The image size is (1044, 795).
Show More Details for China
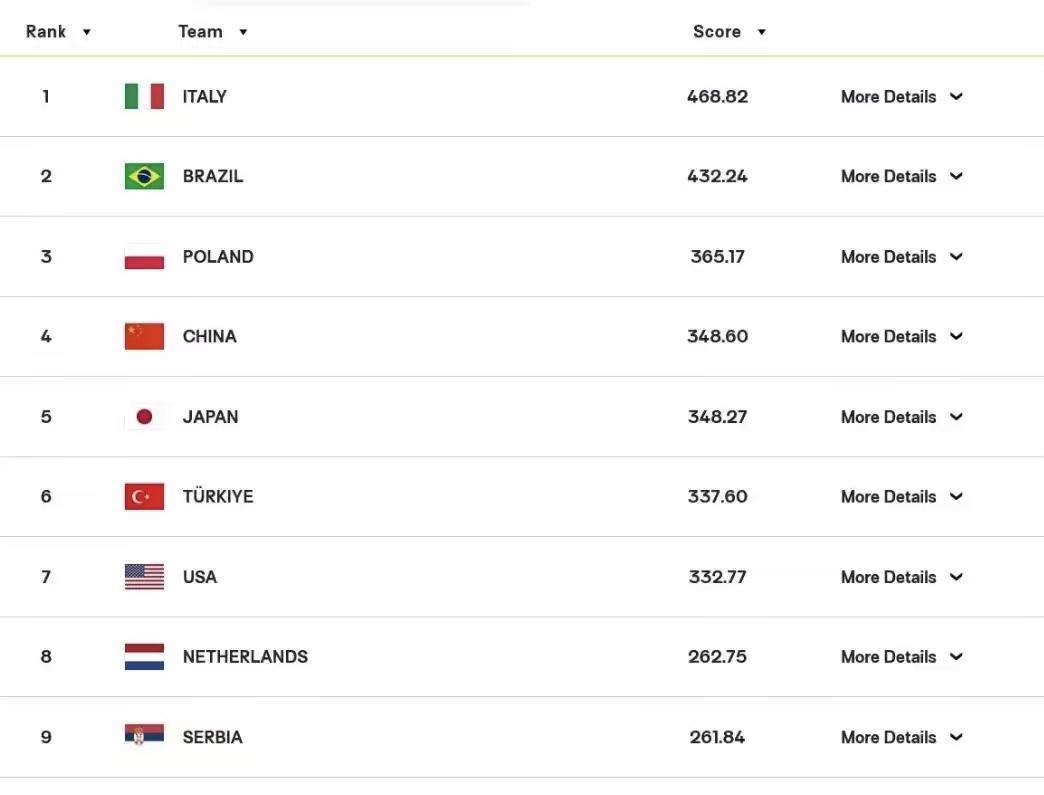902,336
